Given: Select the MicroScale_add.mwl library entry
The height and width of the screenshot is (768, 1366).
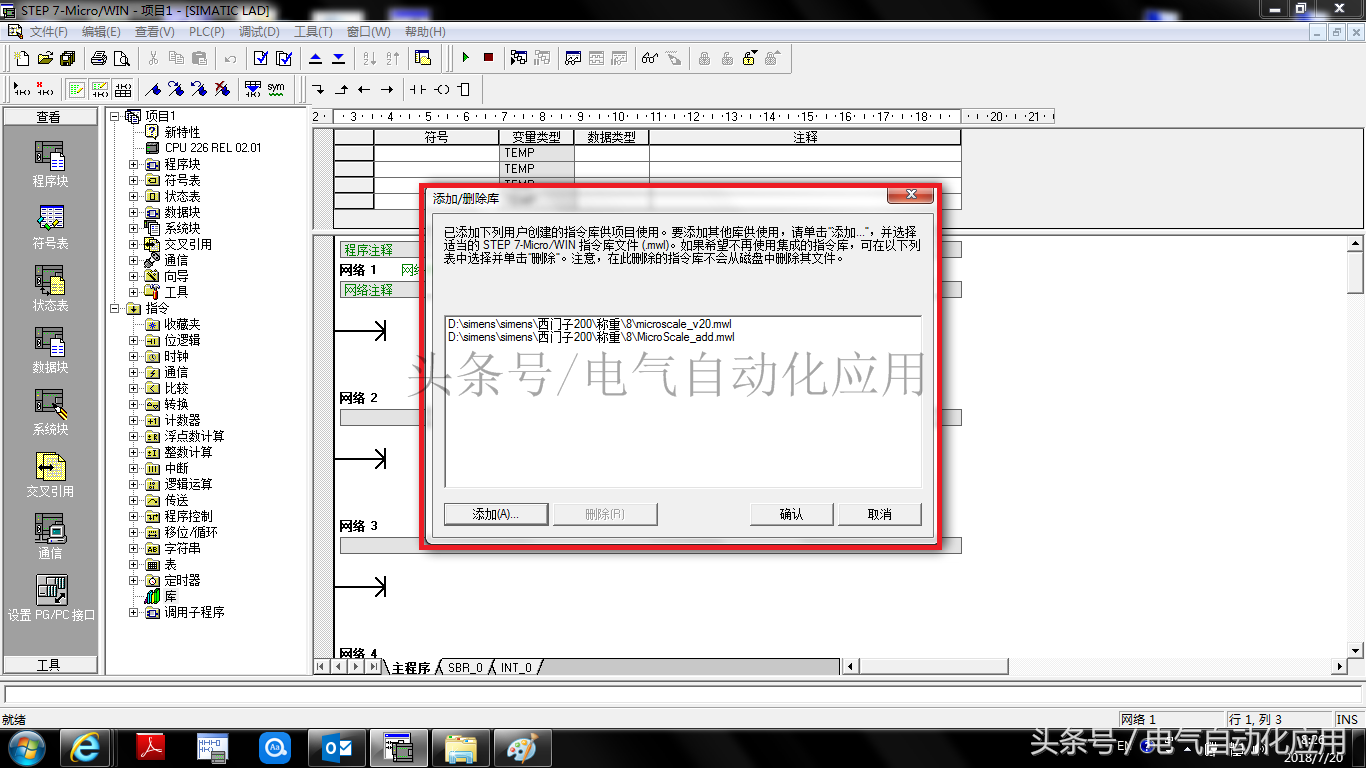Looking at the screenshot, I should click(591, 337).
